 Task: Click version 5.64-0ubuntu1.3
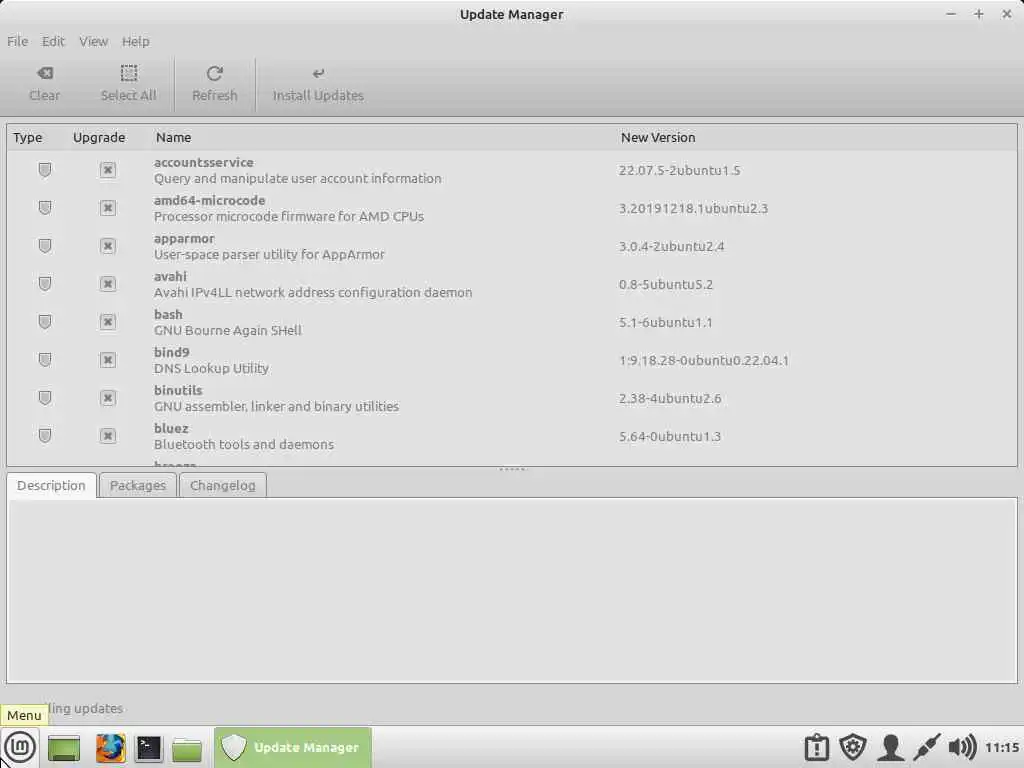point(670,436)
